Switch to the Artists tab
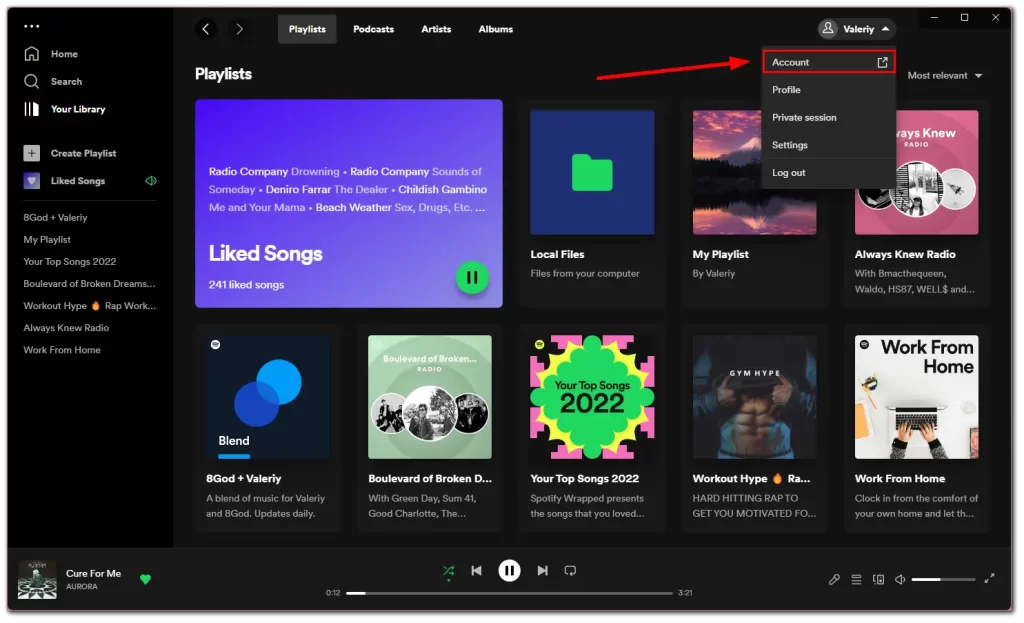This screenshot has width=1024, height=623. [436, 29]
